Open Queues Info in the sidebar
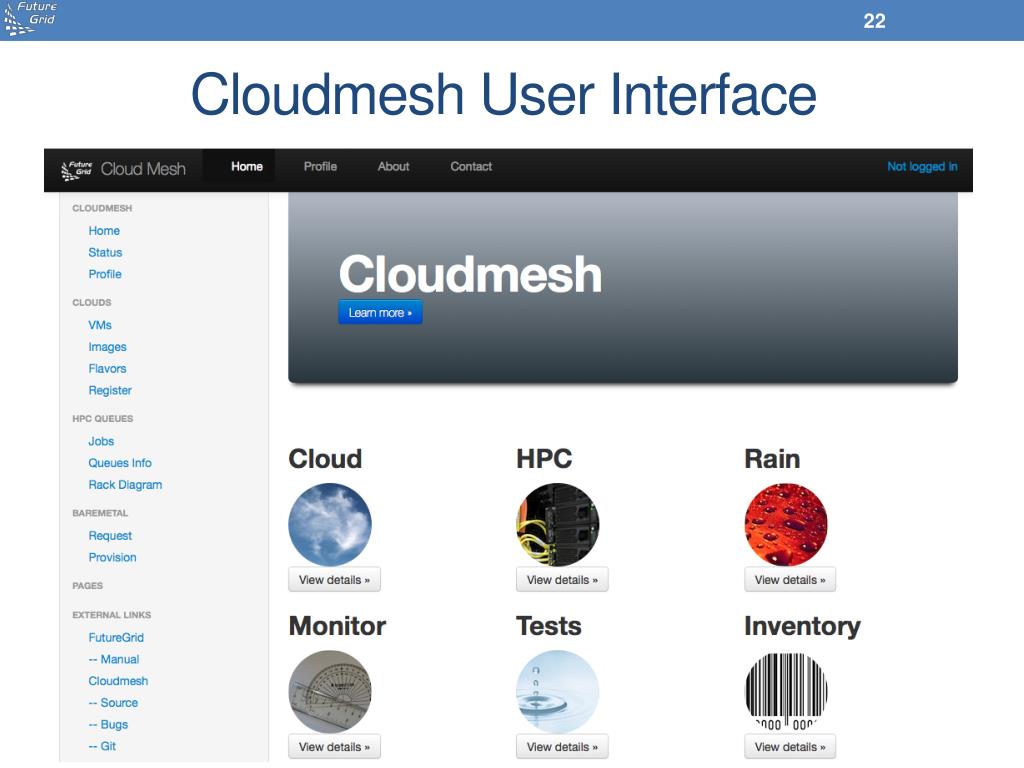1024x768 pixels. pos(120,463)
